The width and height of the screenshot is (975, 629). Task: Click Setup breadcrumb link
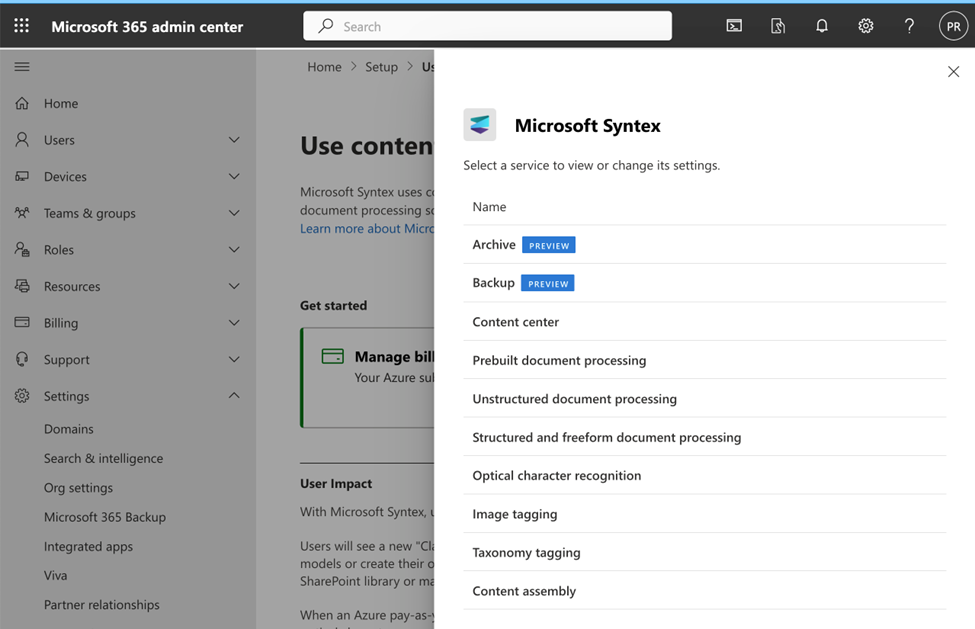[x=381, y=67]
